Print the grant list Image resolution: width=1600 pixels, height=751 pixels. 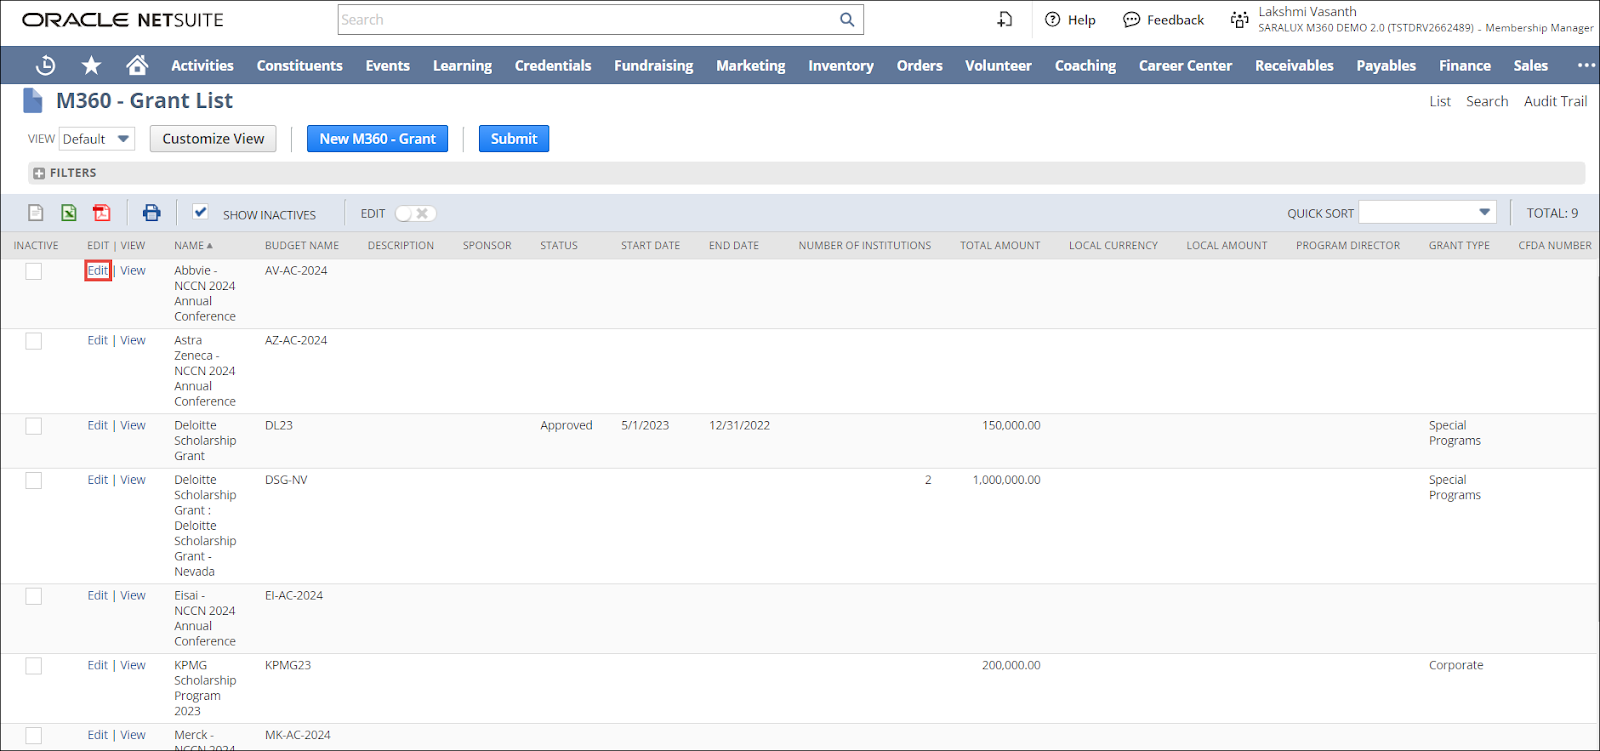[151, 213]
